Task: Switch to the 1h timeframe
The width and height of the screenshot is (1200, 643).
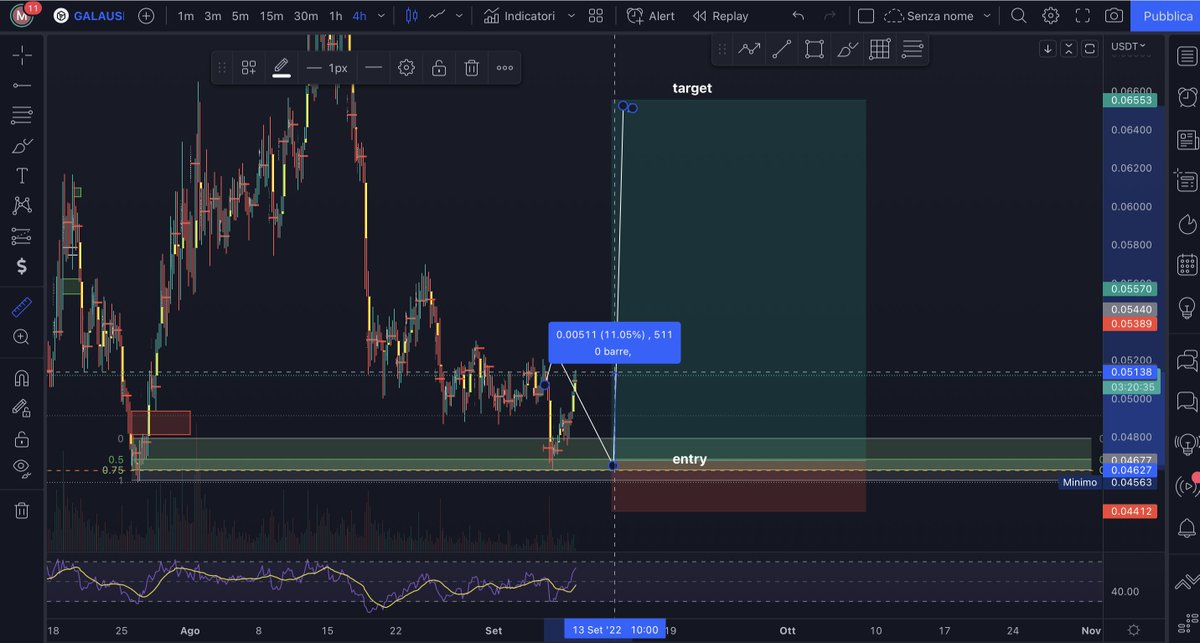Action: 336,16
